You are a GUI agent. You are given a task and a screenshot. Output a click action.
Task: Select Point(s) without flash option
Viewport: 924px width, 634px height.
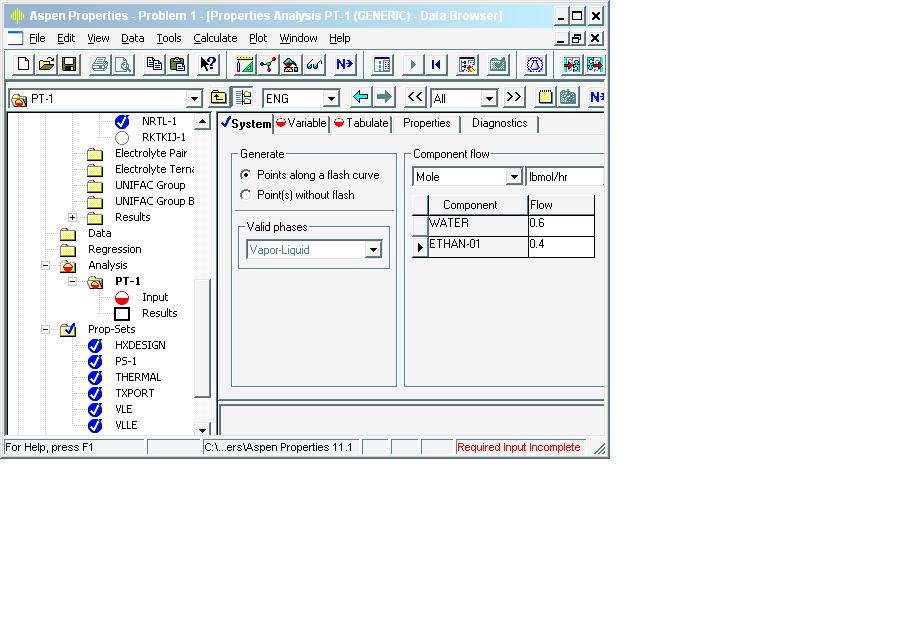click(298, 195)
